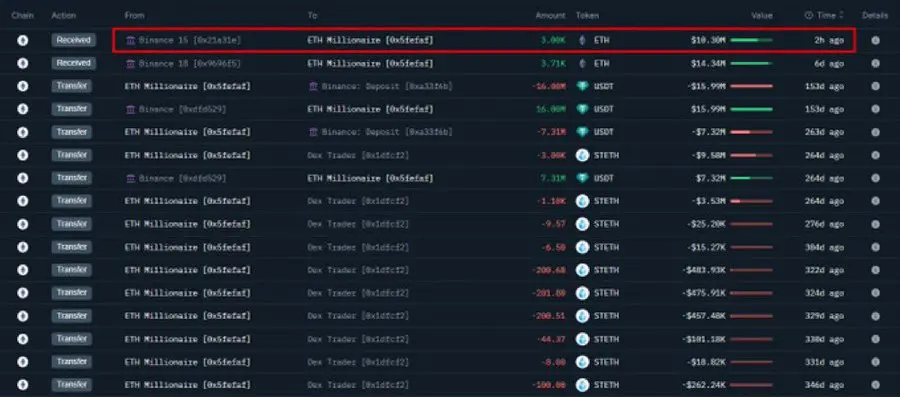Select the time cell '2h ago'
900x397 pixels.
(x=829, y=40)
